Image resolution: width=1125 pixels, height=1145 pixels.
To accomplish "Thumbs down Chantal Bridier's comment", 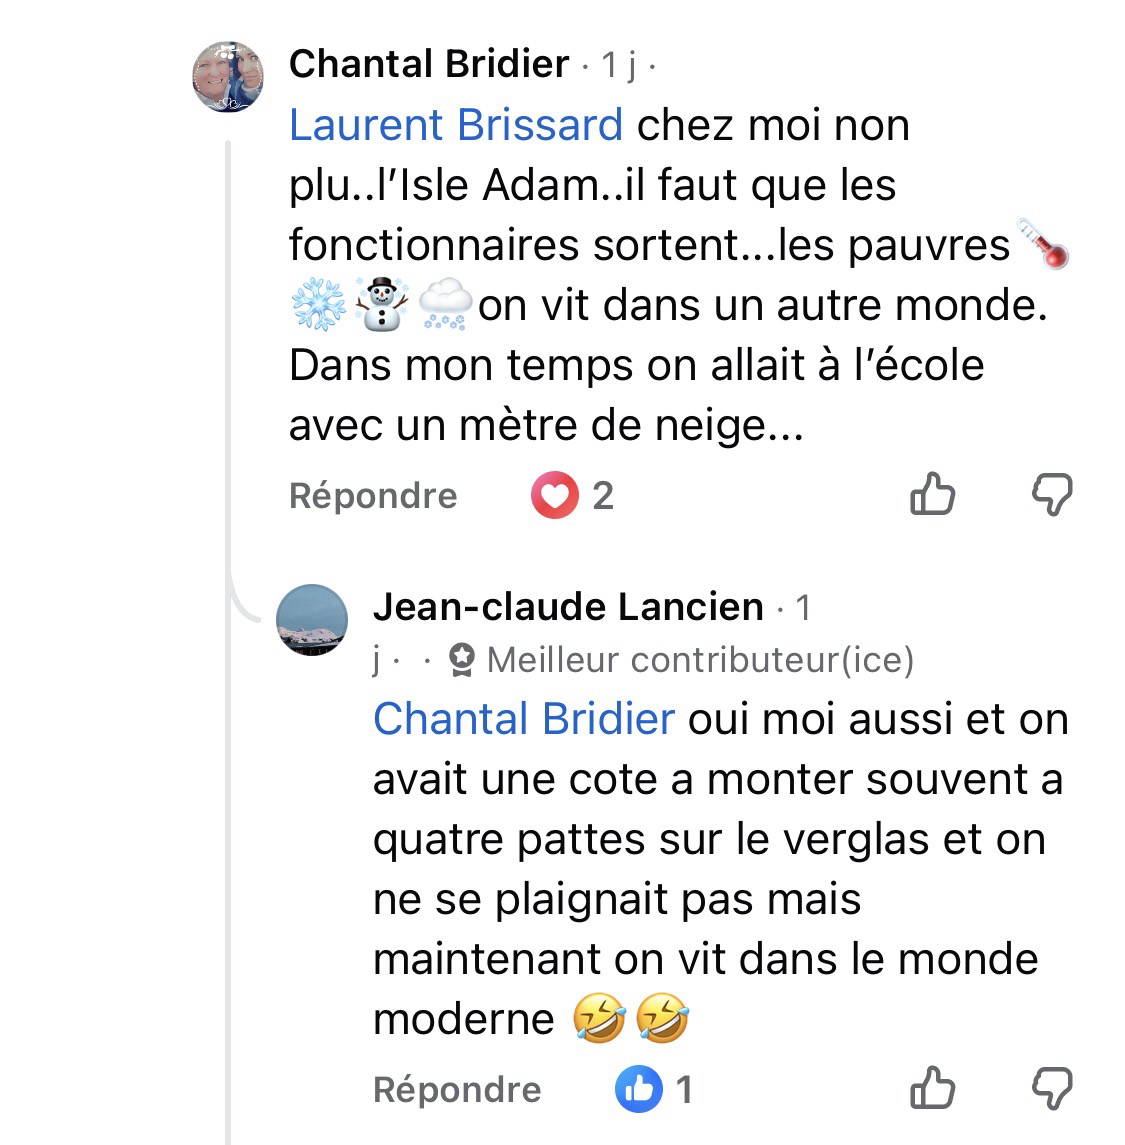I will click(x=1051, y=495).
